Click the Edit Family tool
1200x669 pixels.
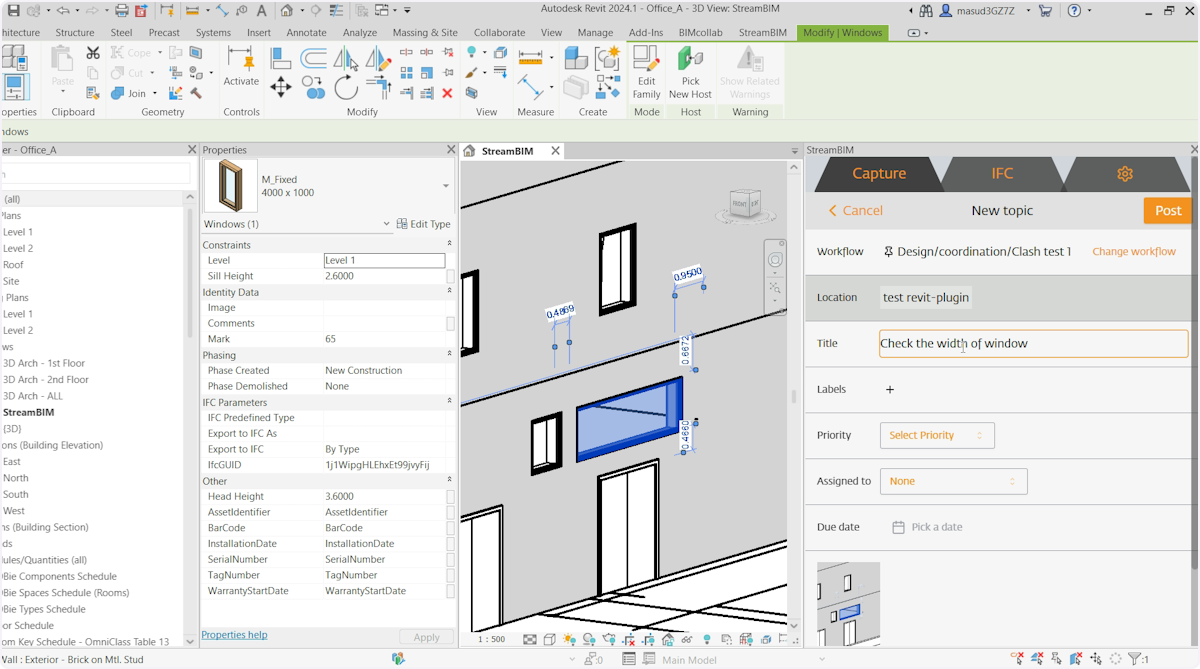tap(647, 73)
